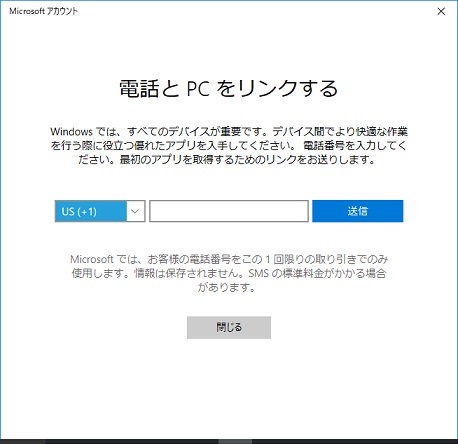
Task: Close the Microsoft アカウント window with X
Action: [x=441, y=11]
